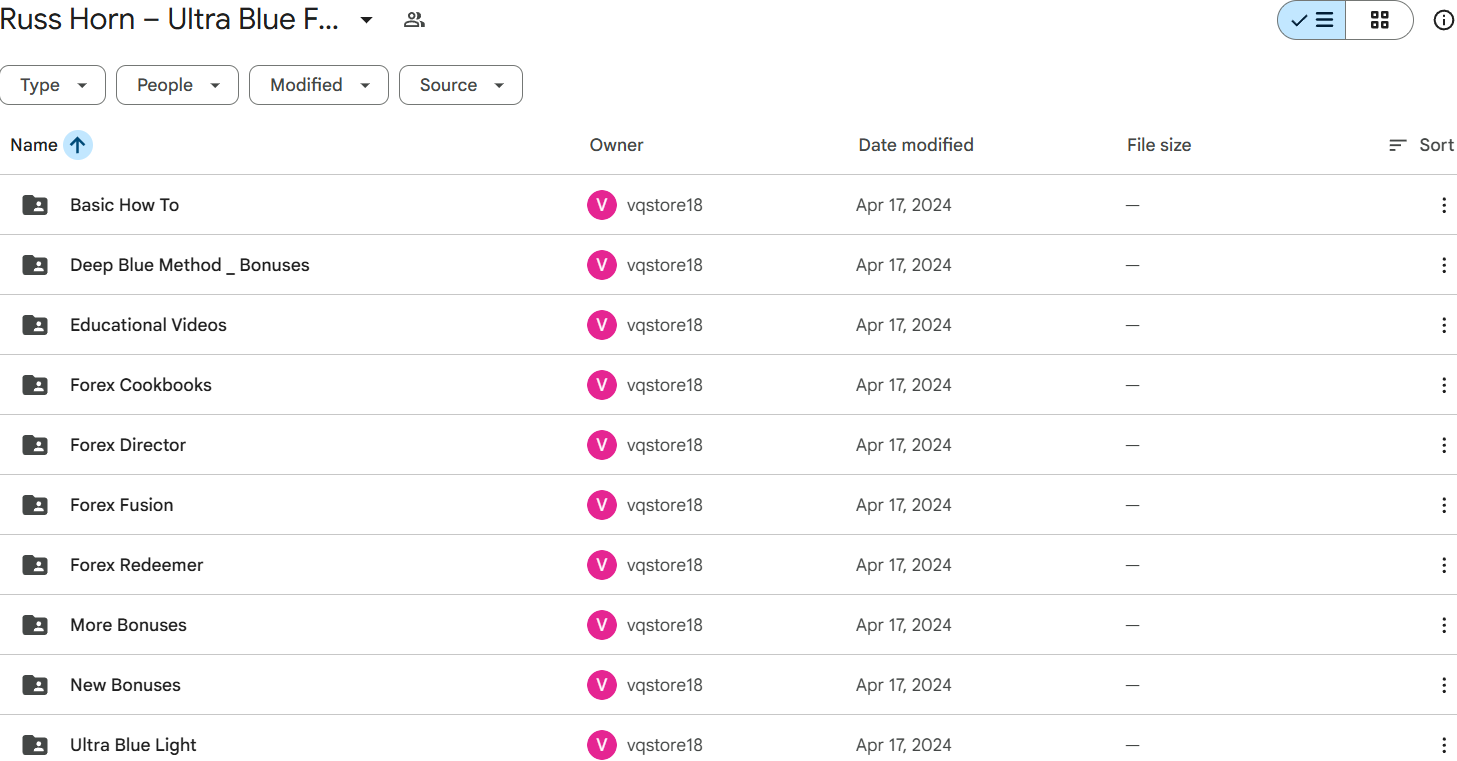Viewport: 1457px width, 761px height.
Task: Click the Sort button
Action: 1421,145
